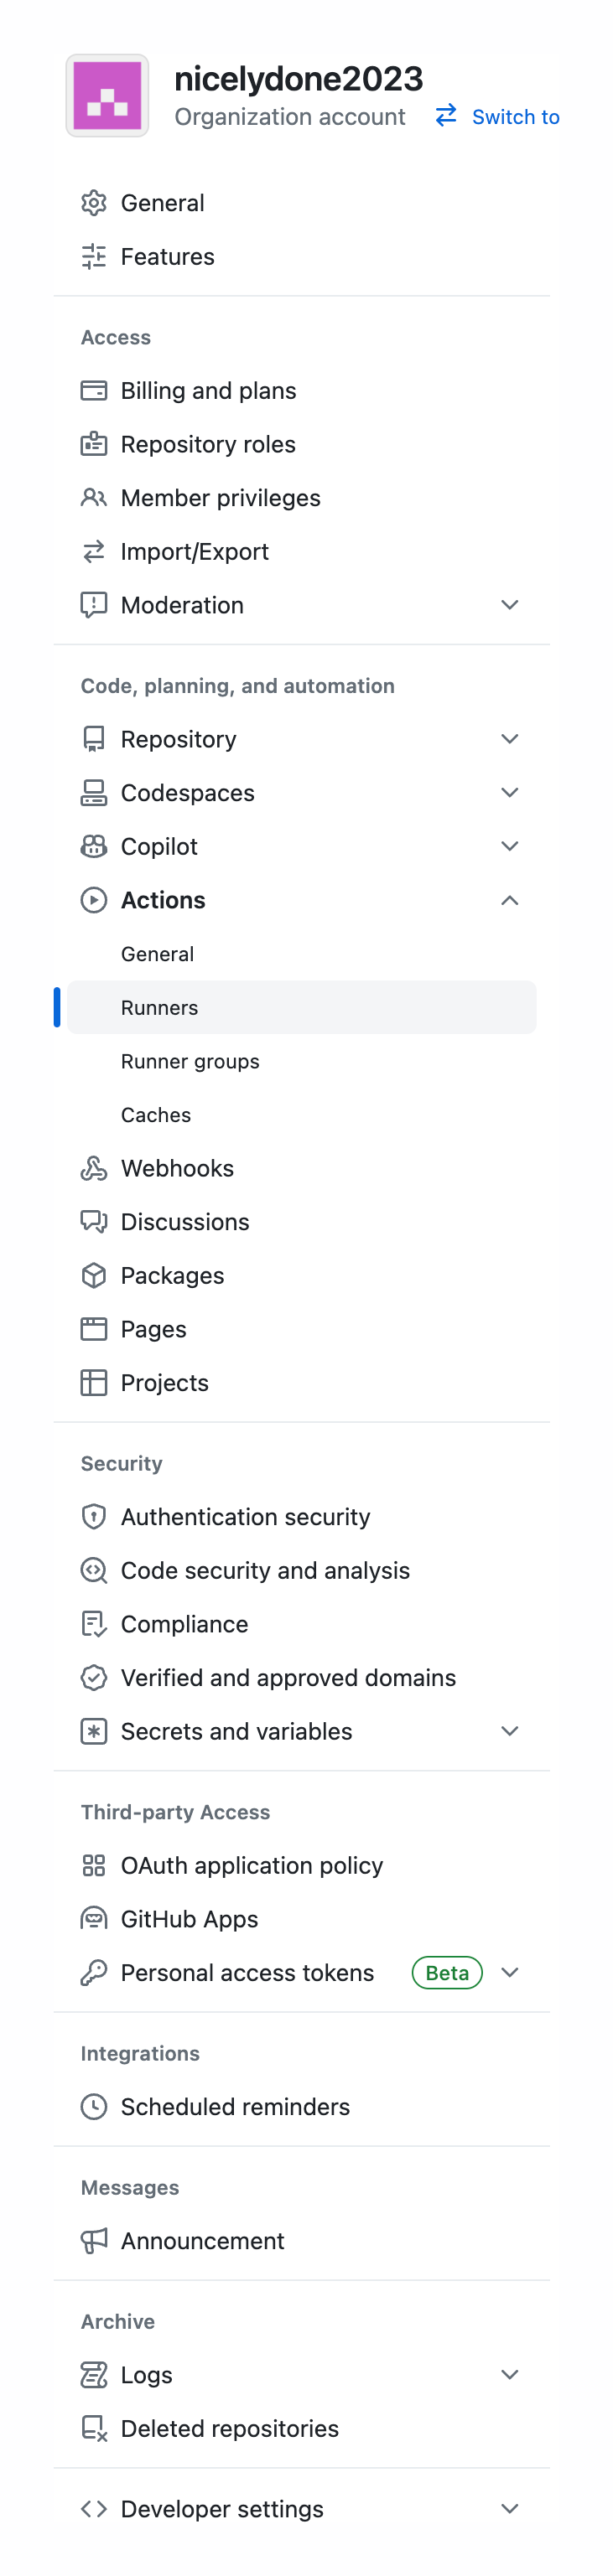
Task: Click the Beta badge on Personal access tokens
Action: pos(447,1972)
